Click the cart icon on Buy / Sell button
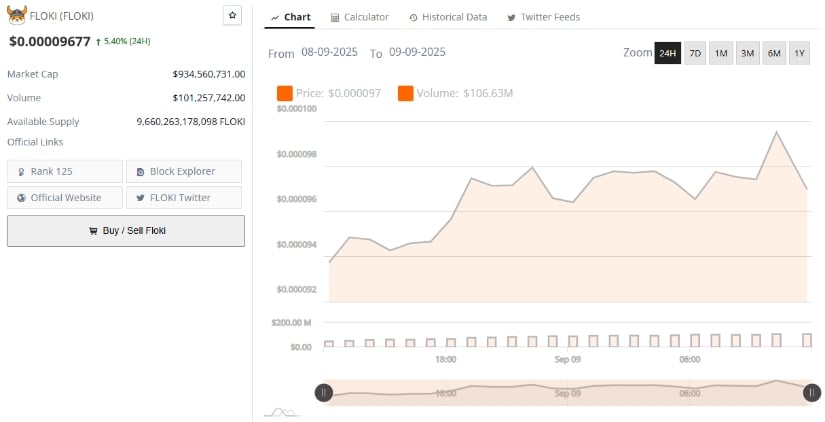This screenshot has width=825, height=422. pyautogui.click(x=94, y=231)
